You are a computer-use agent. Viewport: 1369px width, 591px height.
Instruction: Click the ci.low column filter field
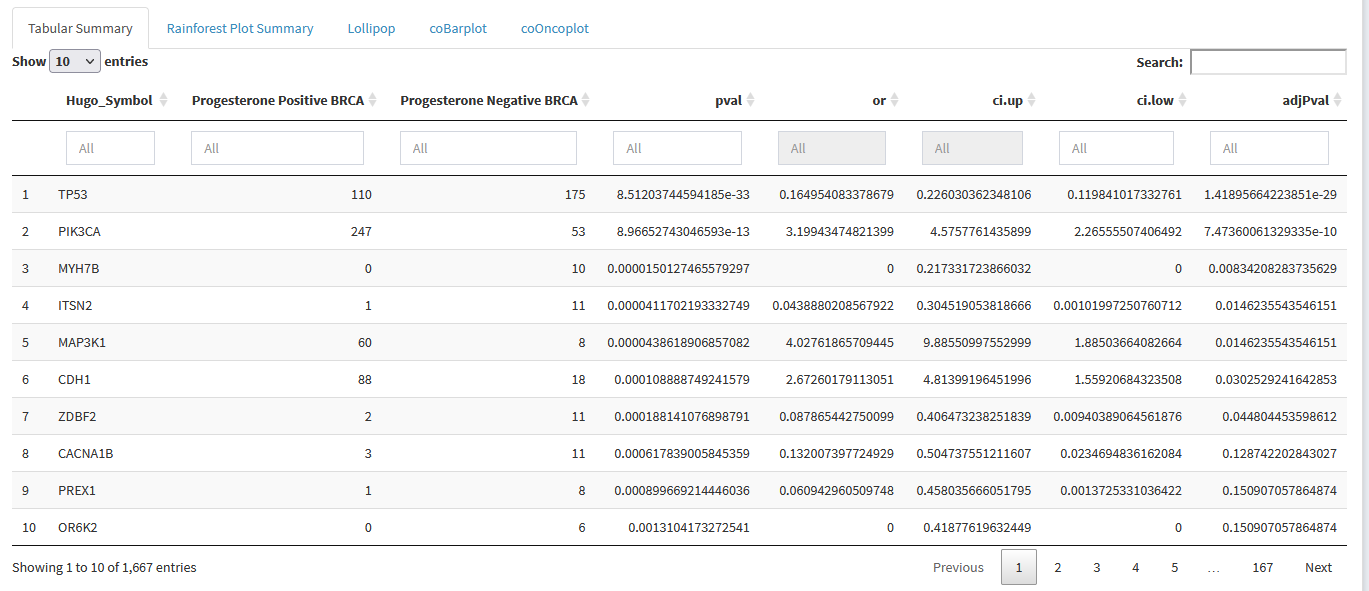point(1116,148)
